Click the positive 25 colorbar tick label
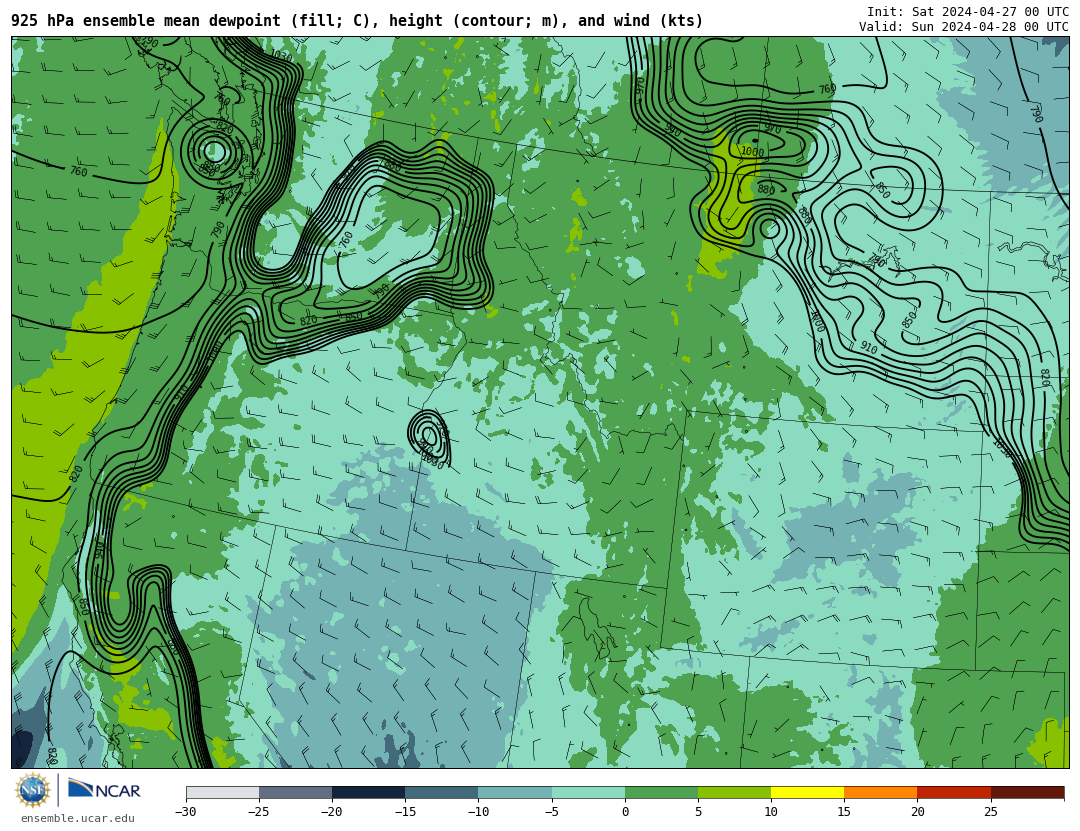The width and height of the screenshot is (1080, 831). click(x=990, y=812)
